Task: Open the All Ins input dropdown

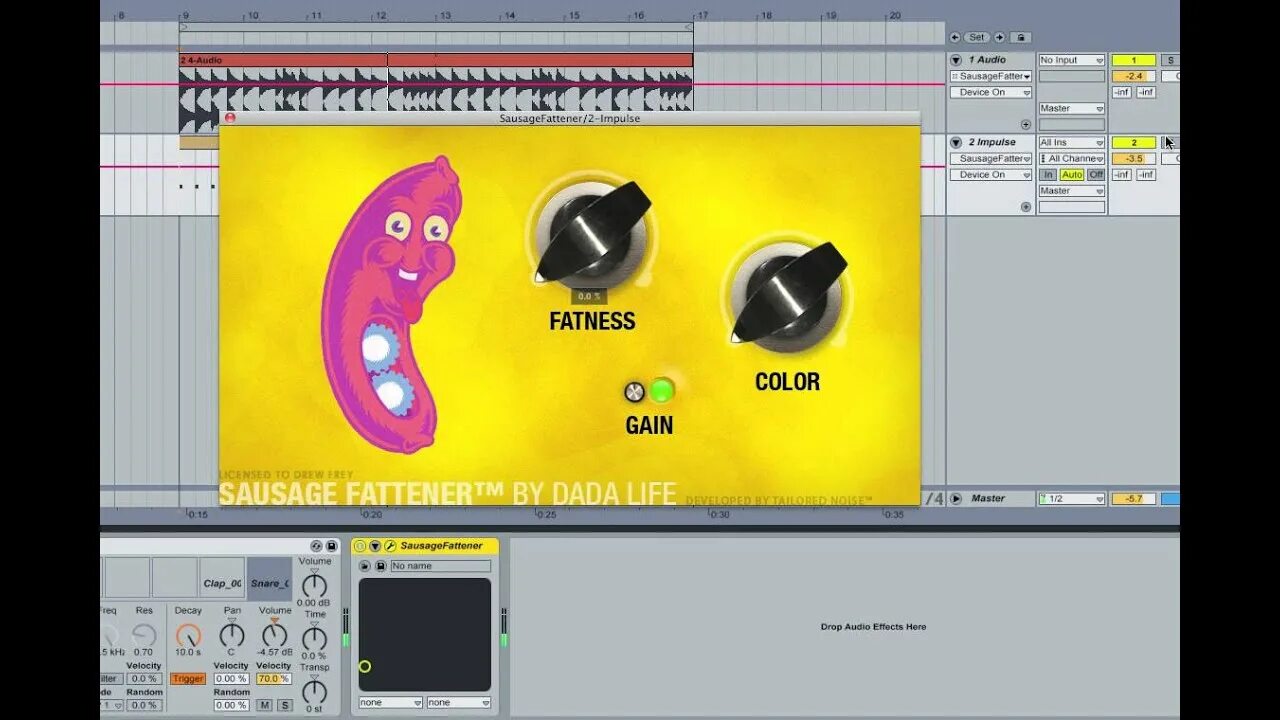Action: pos(1071,142)
